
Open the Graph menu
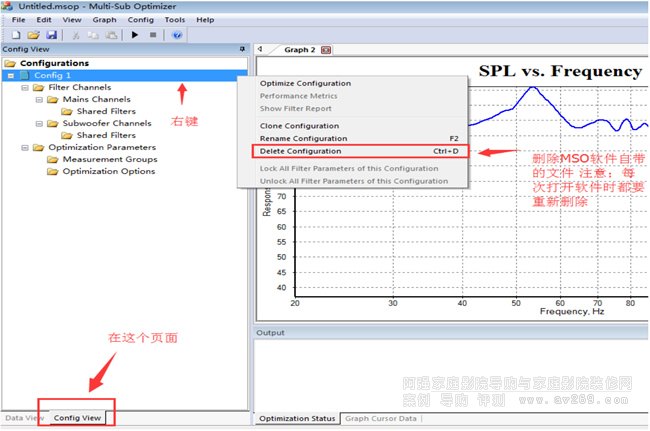click(x=104, y=19)
